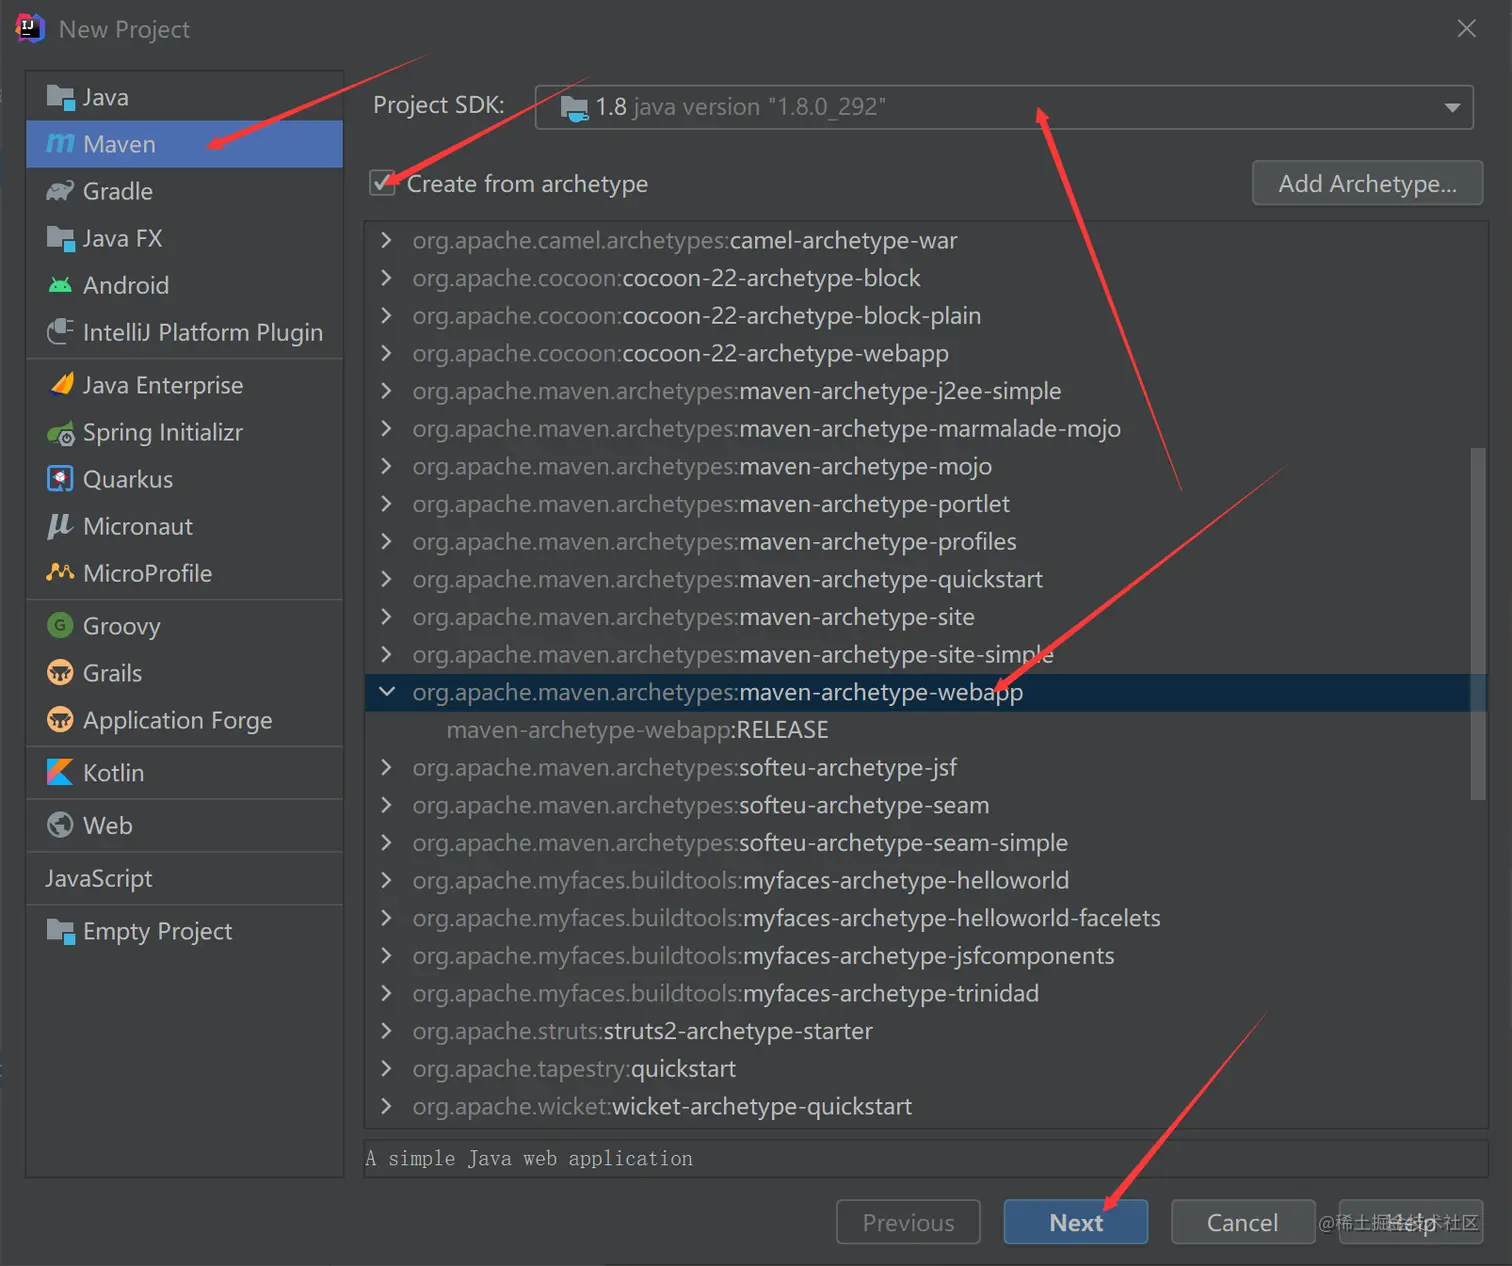Select myfaces-archetype-trinidad row text
Viewport: 1512px width, 1266px height.
[x=725, y=994]
